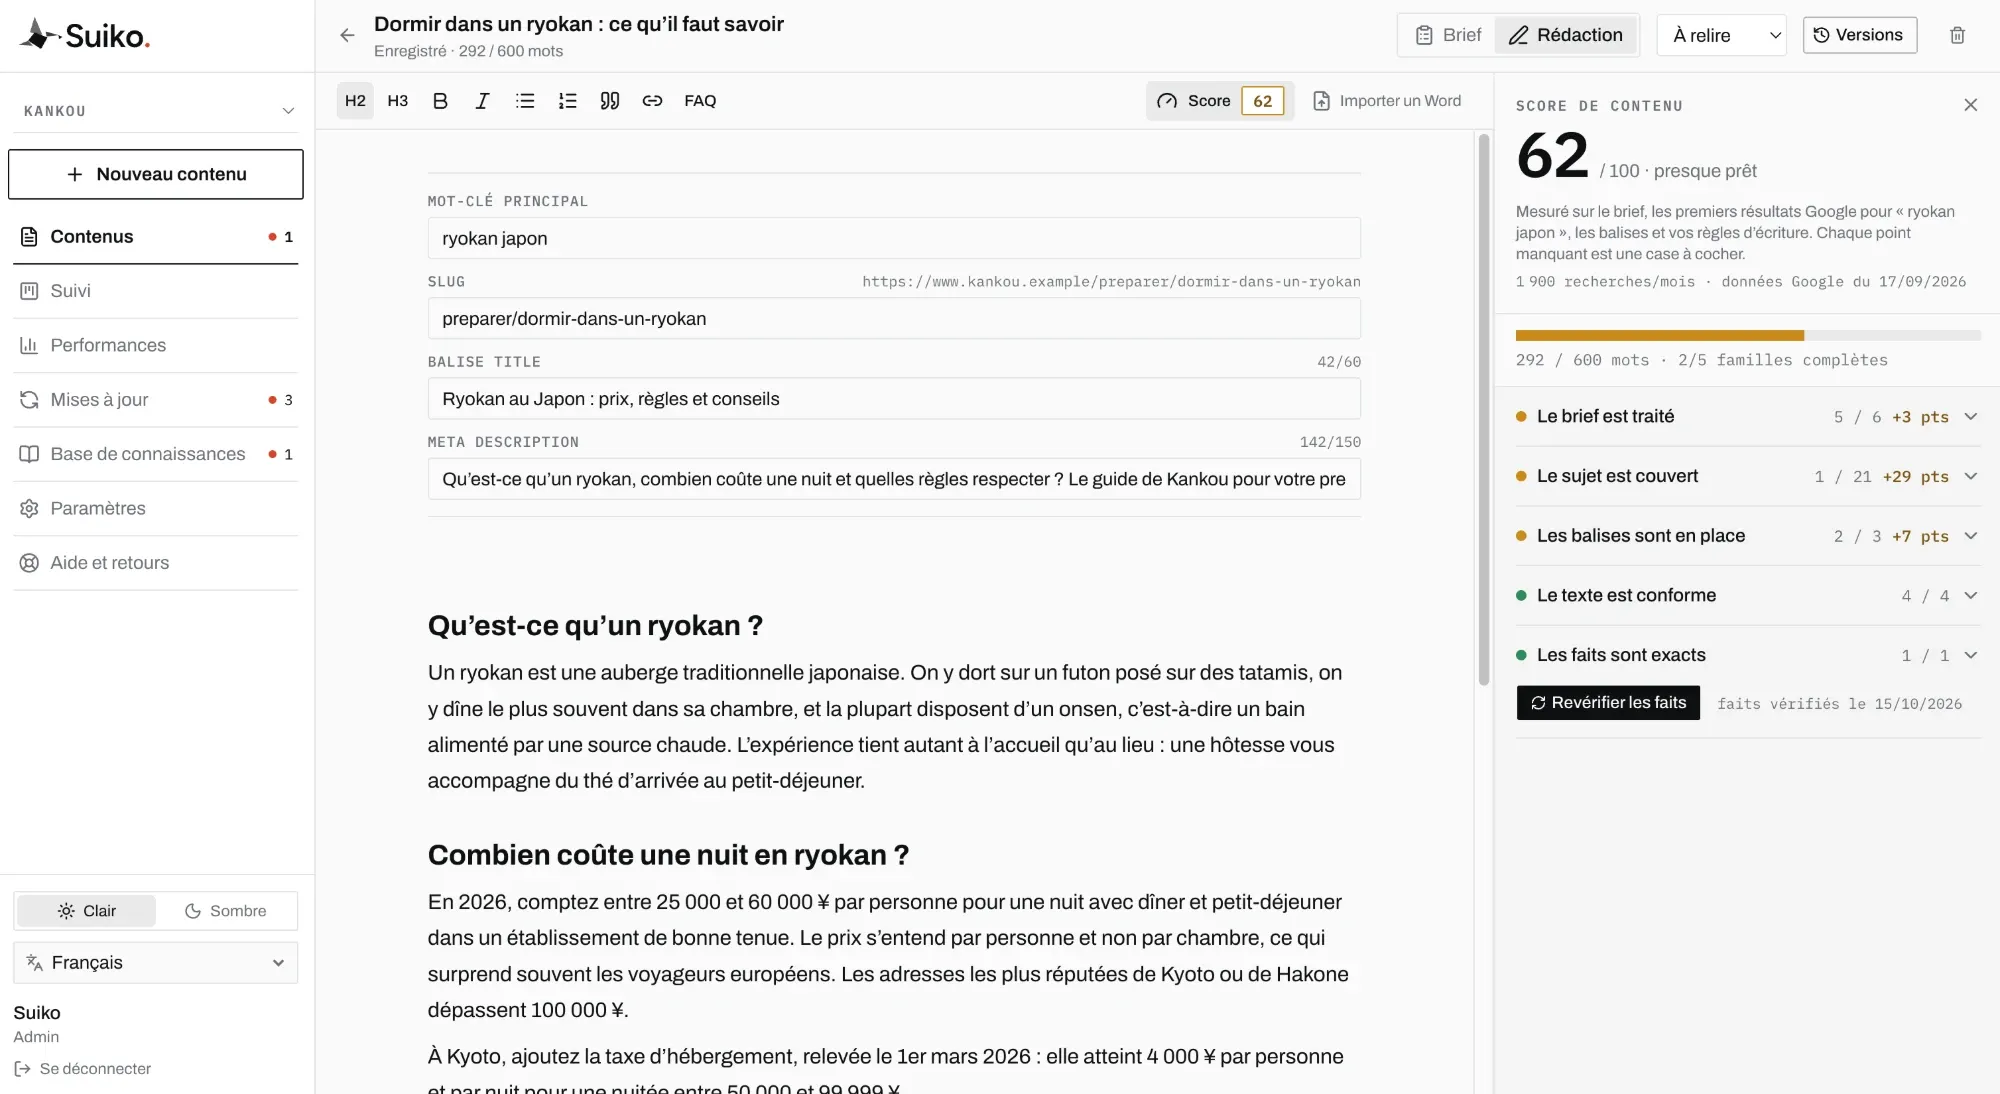This screenshot has width=2000, height=1094.
Task: Click Se déconnecter
Action: [x=83, y=1069]
